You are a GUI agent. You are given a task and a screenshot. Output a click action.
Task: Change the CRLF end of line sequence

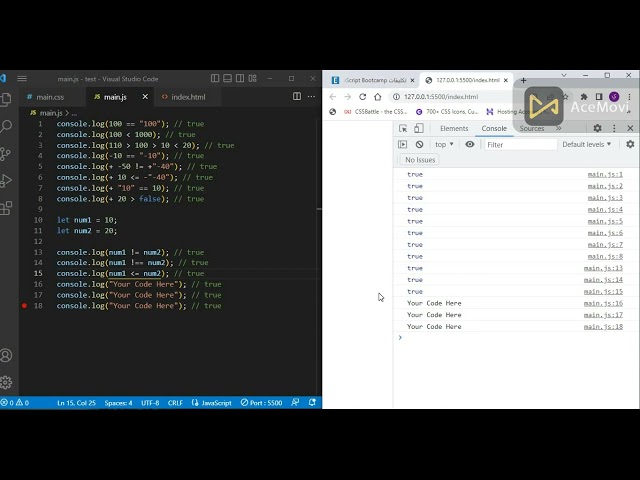(175, 403)
